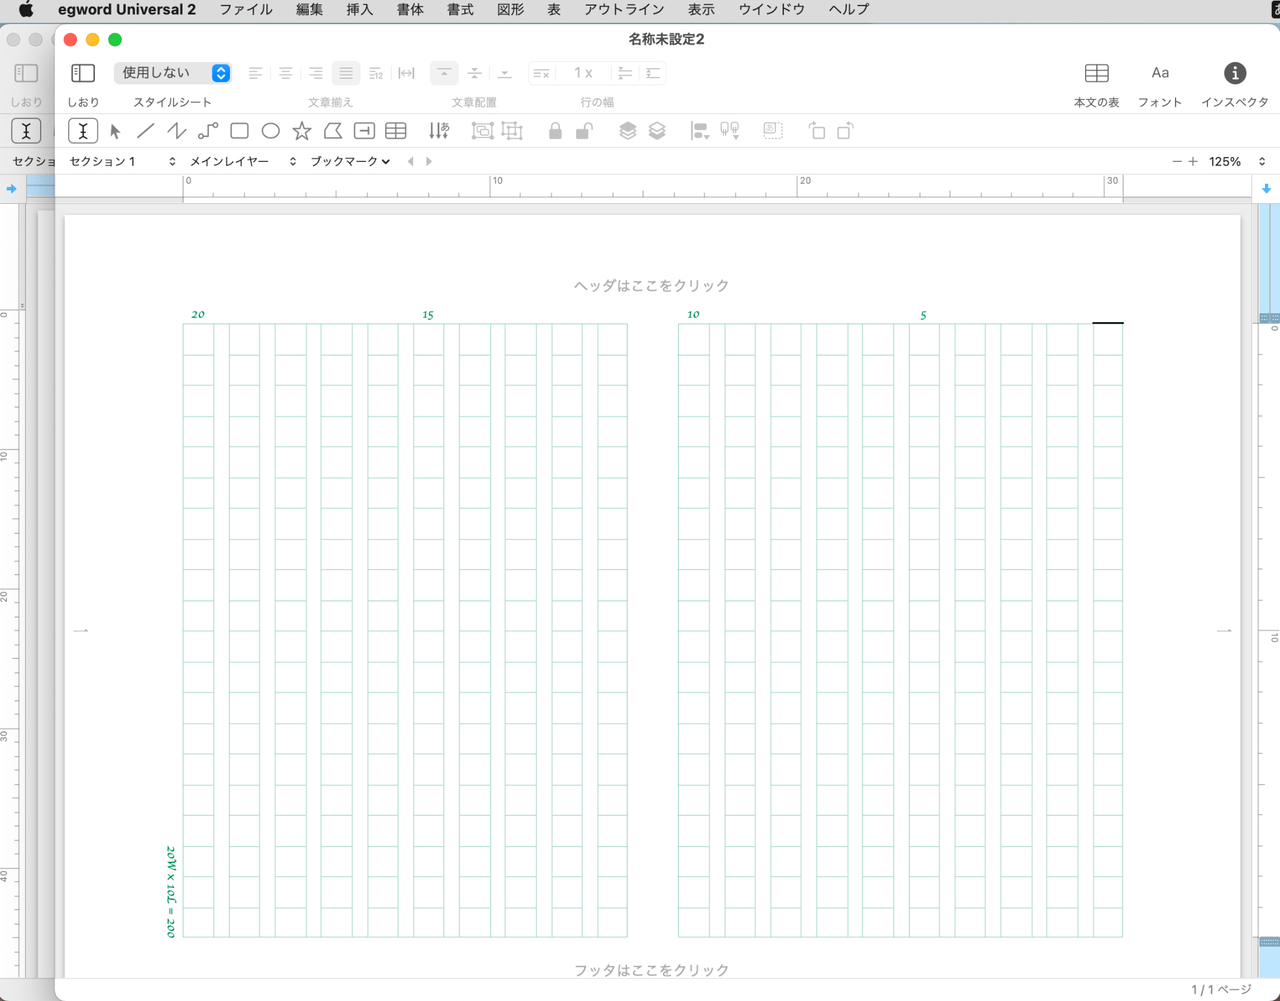
Task: Toggle bottom vertical text placement
Action: (x=505, y=73)
